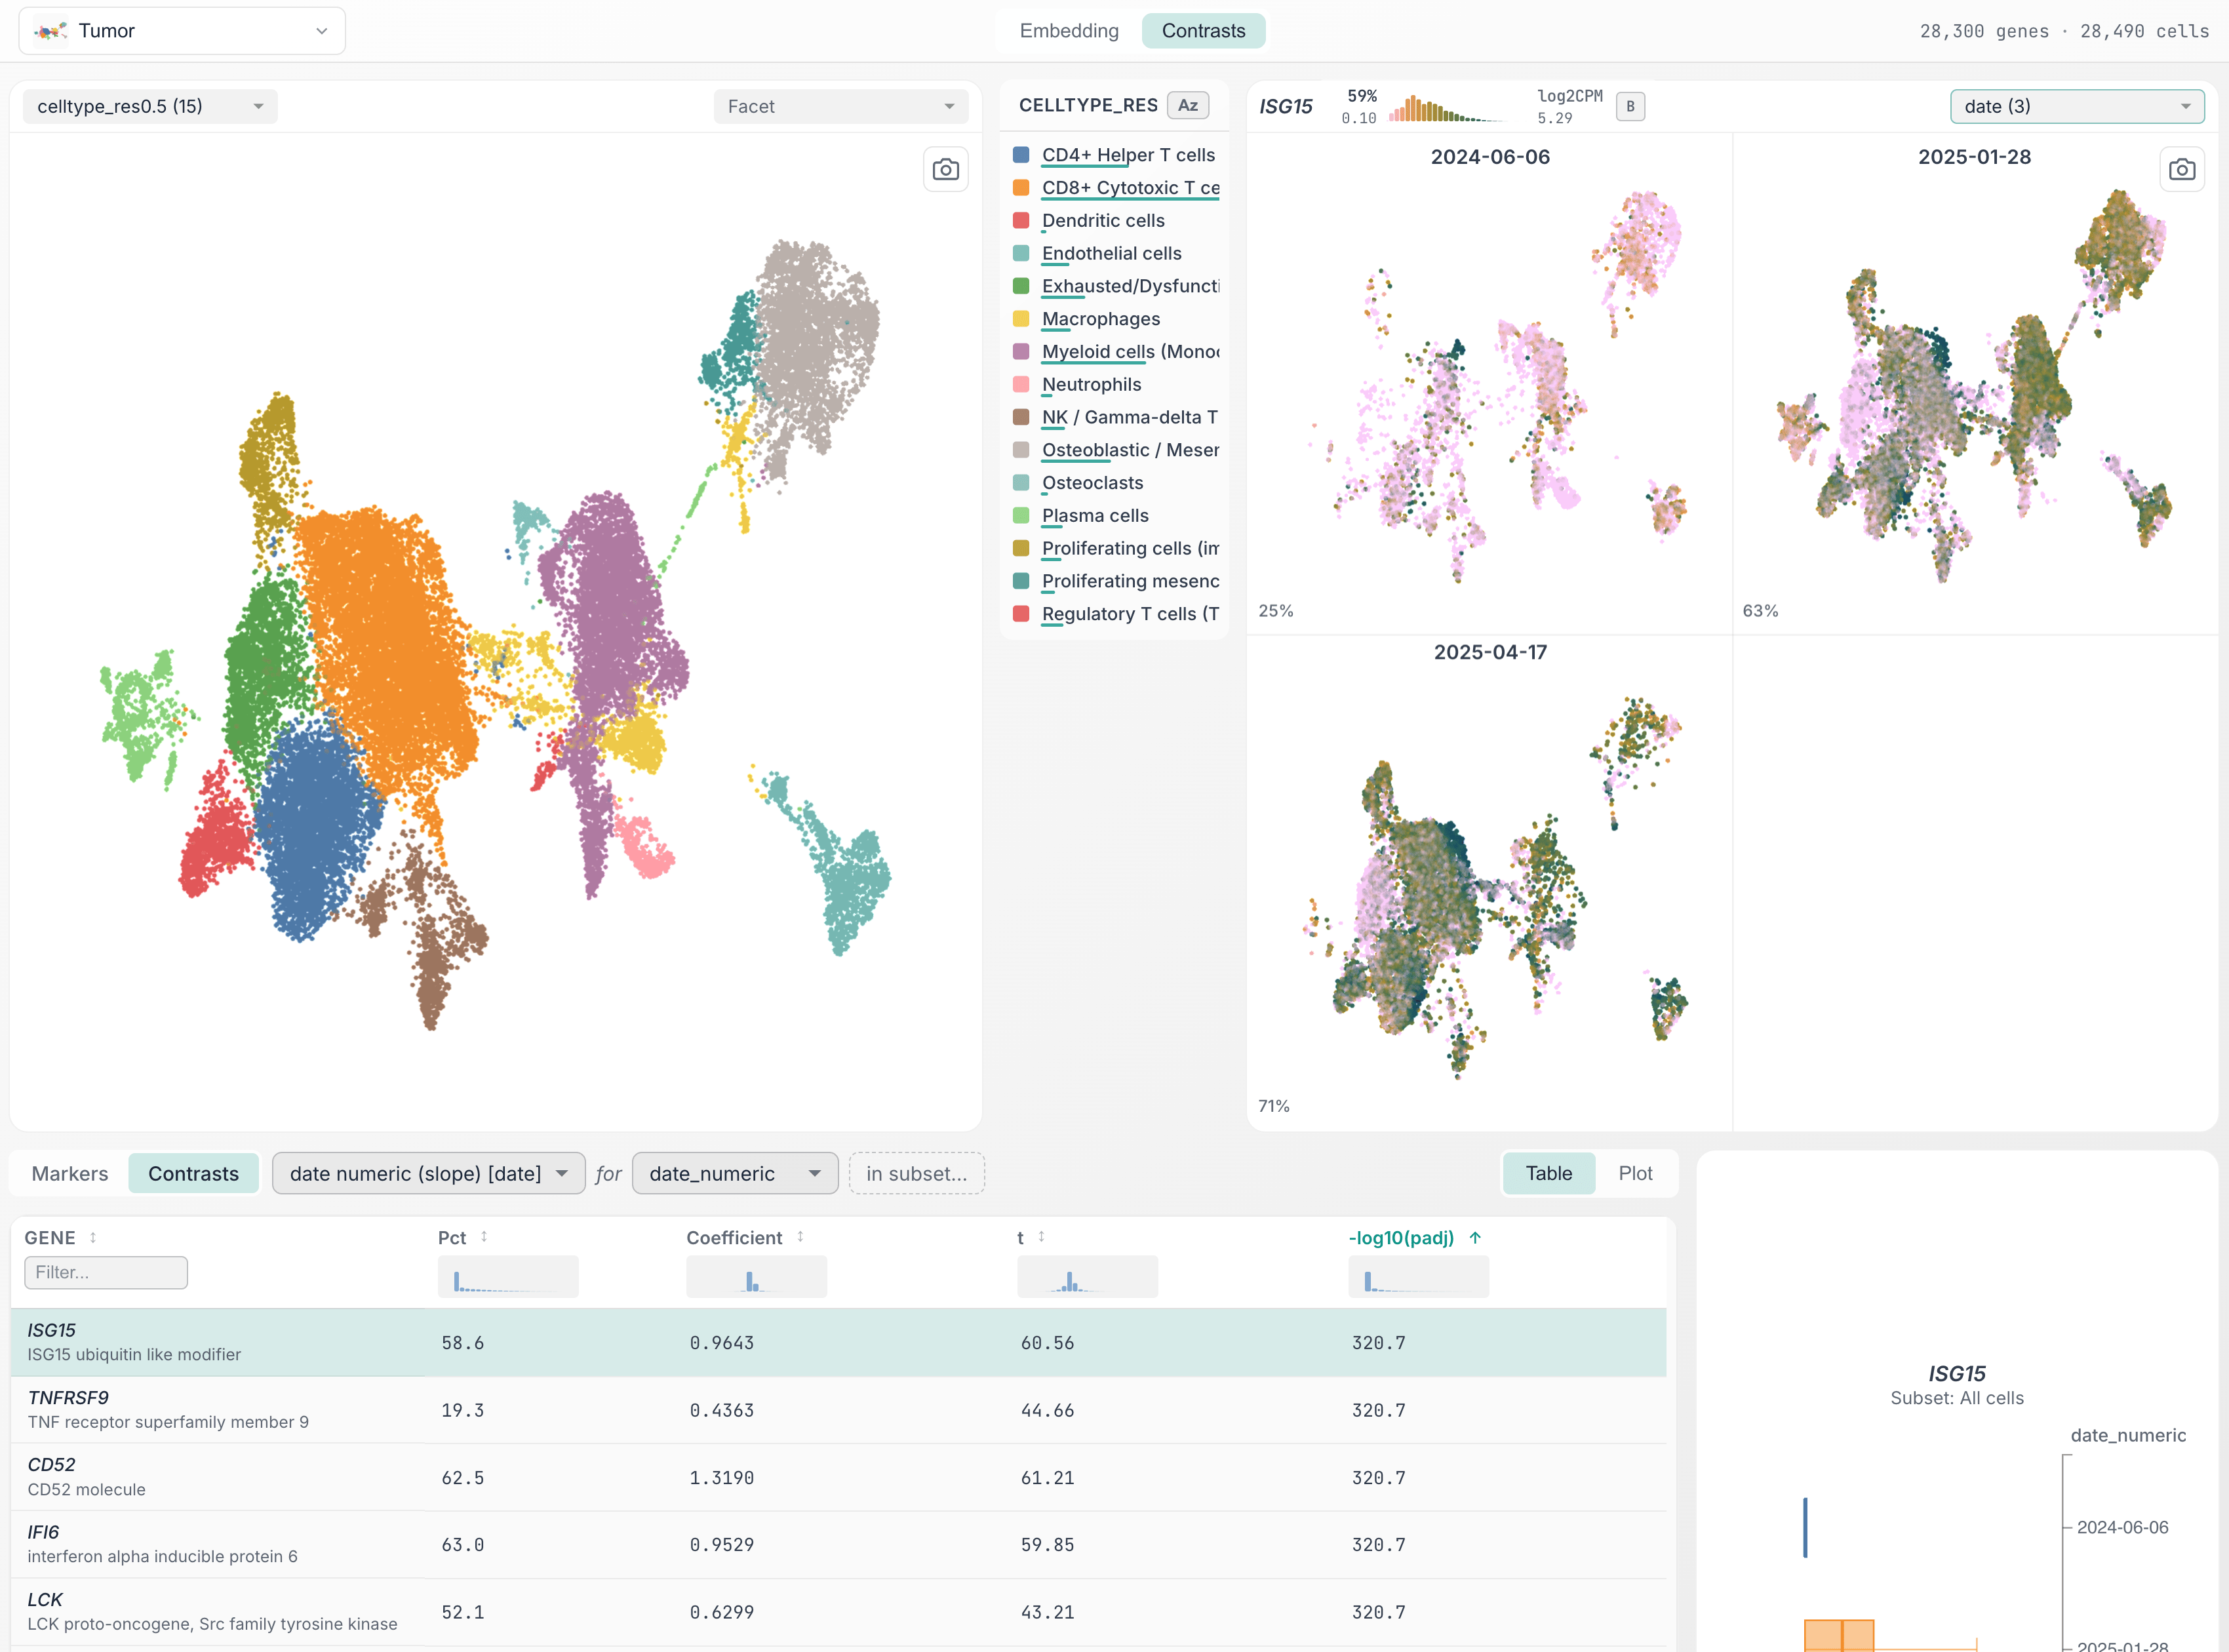Click the 'in subset...' button
Screen dimensions: 2229x1652
pos(915,1173)
